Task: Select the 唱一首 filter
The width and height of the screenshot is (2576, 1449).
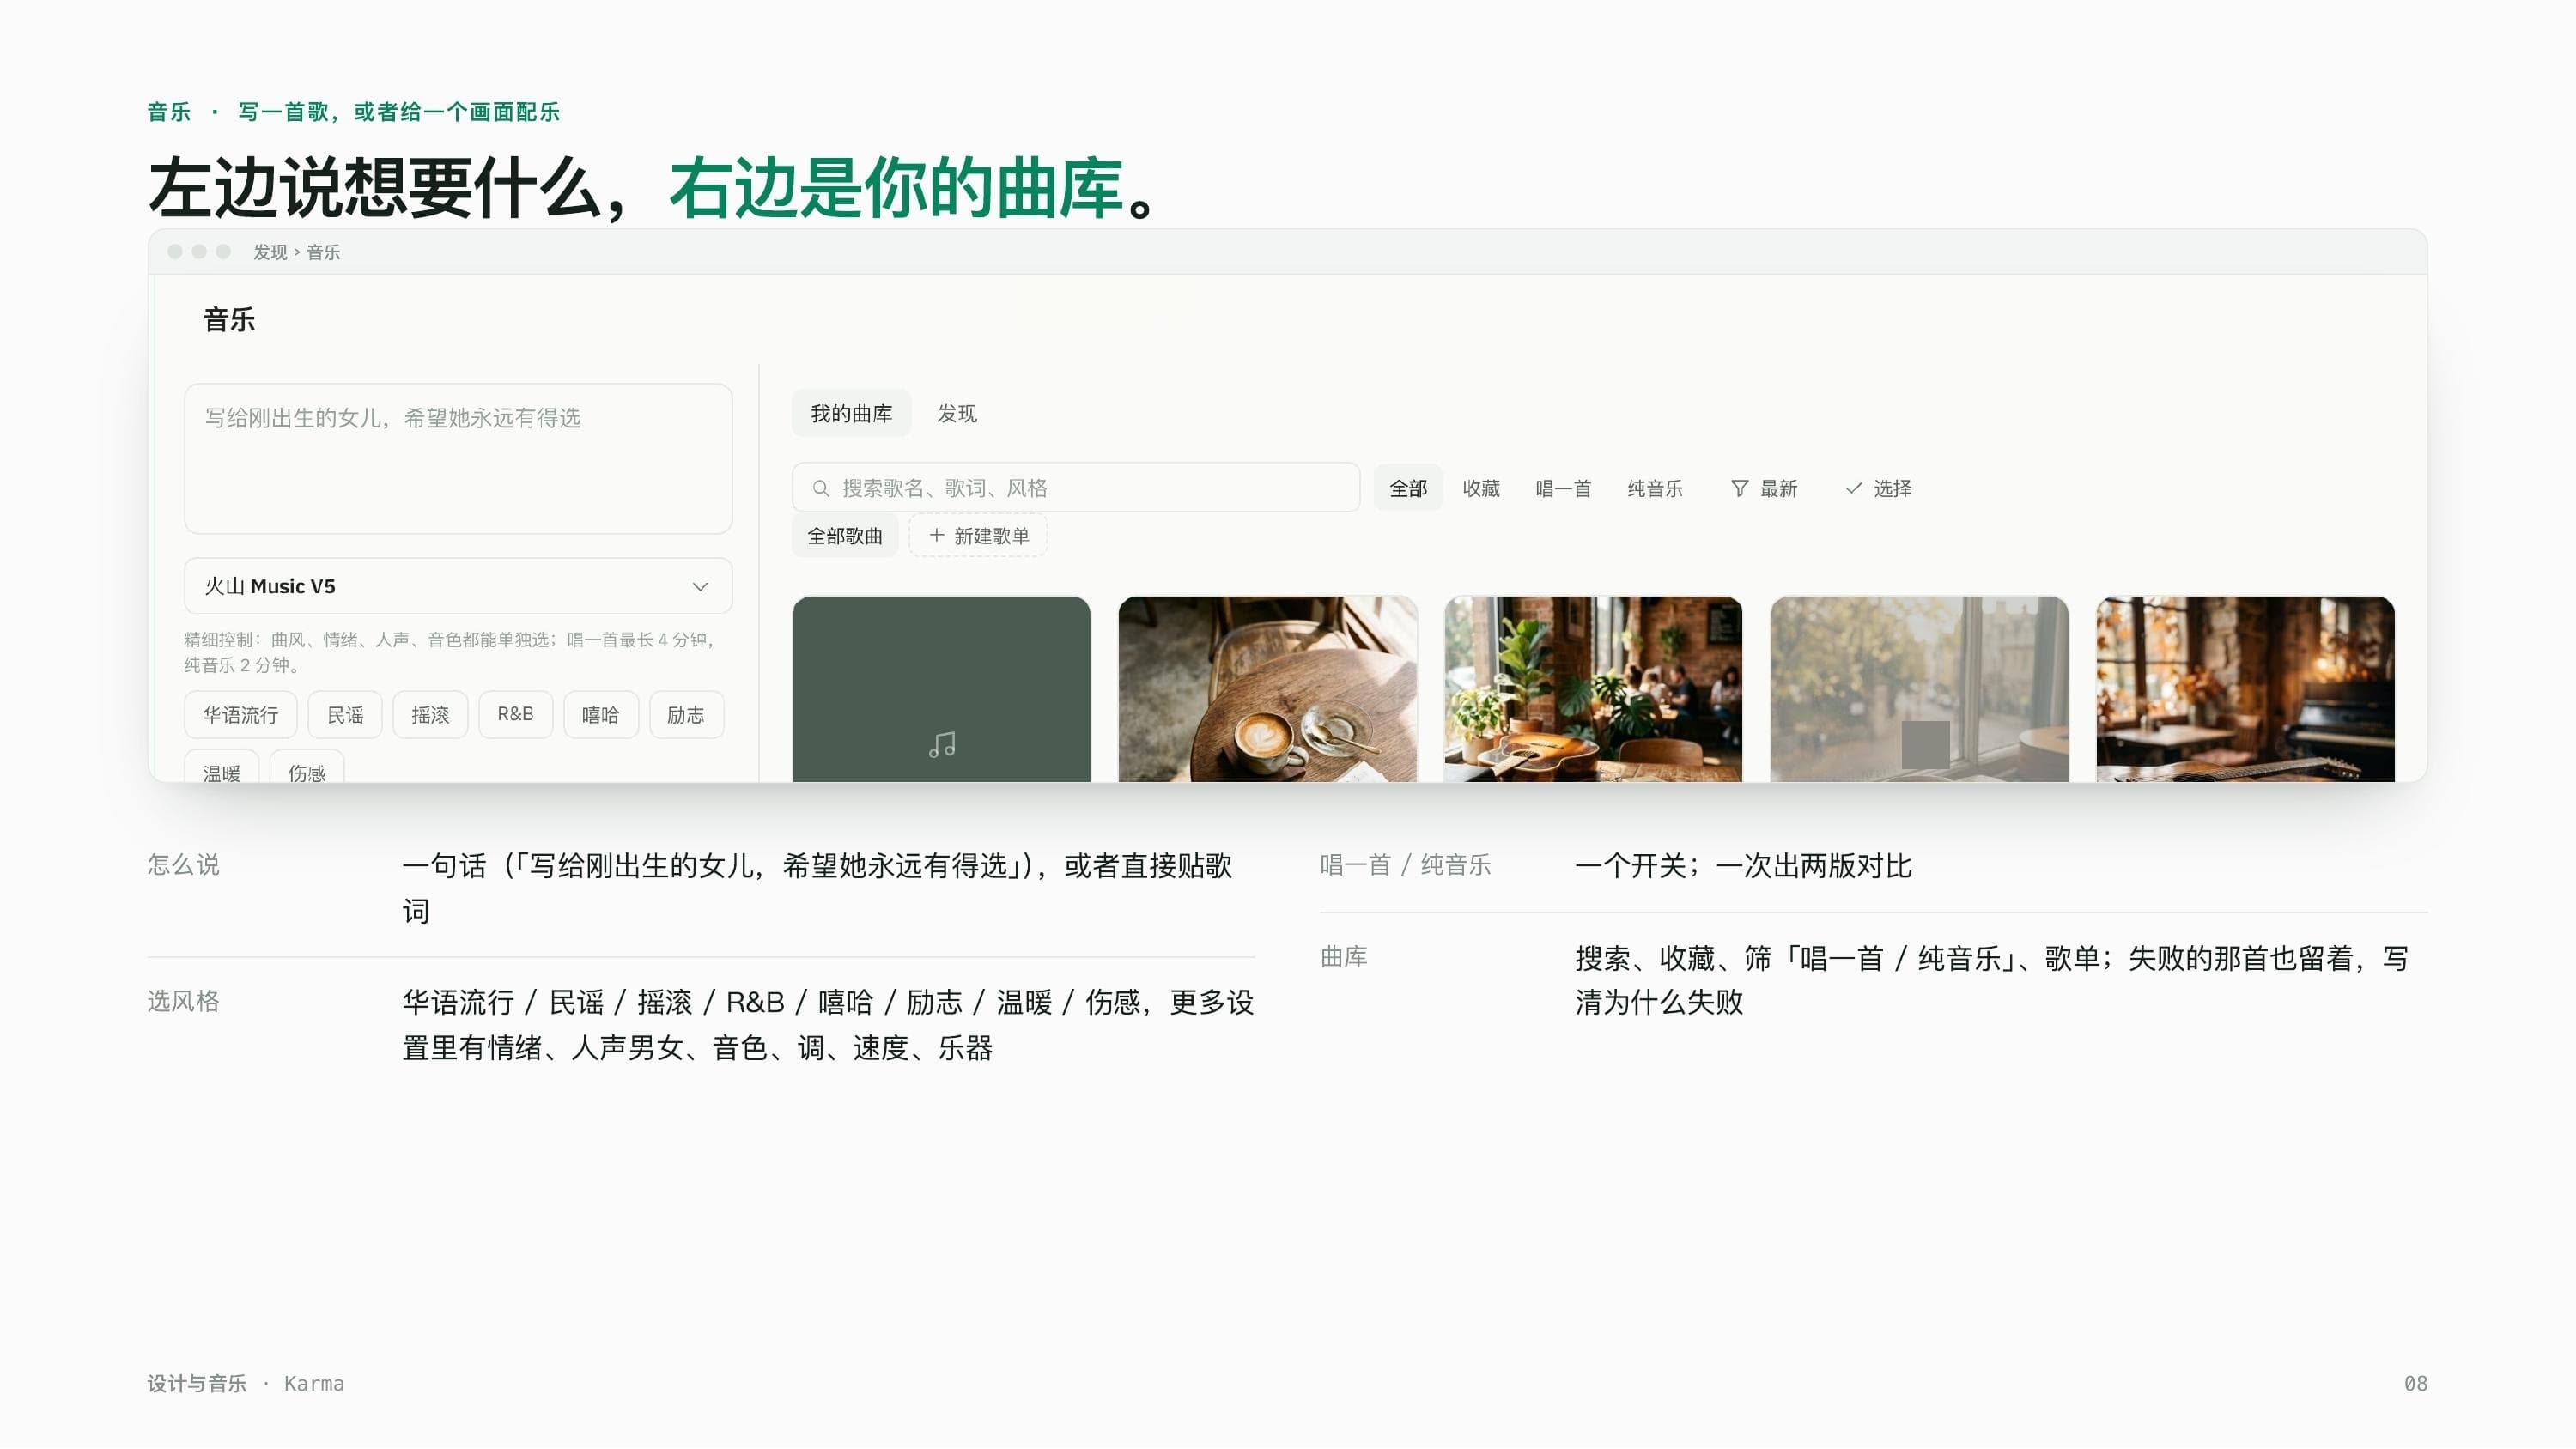Action: coord(1563,488)
